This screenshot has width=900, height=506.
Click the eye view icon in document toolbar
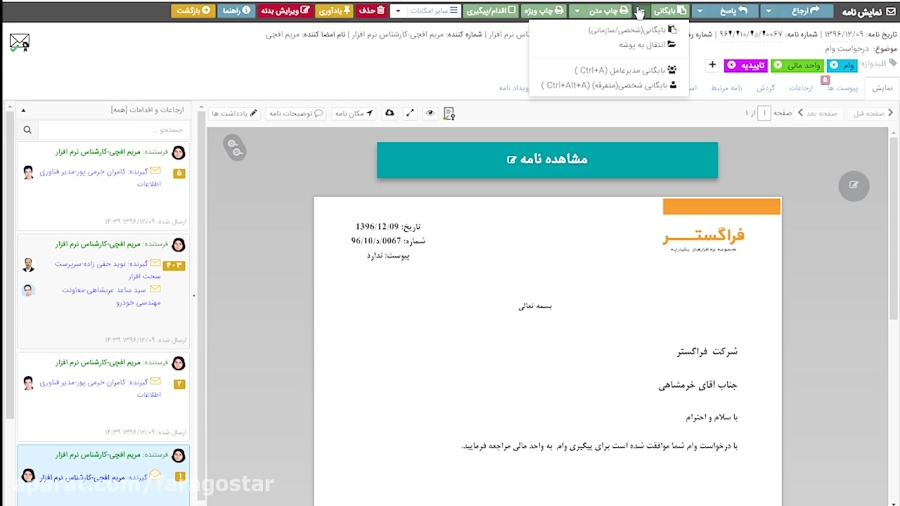(431, 113)
